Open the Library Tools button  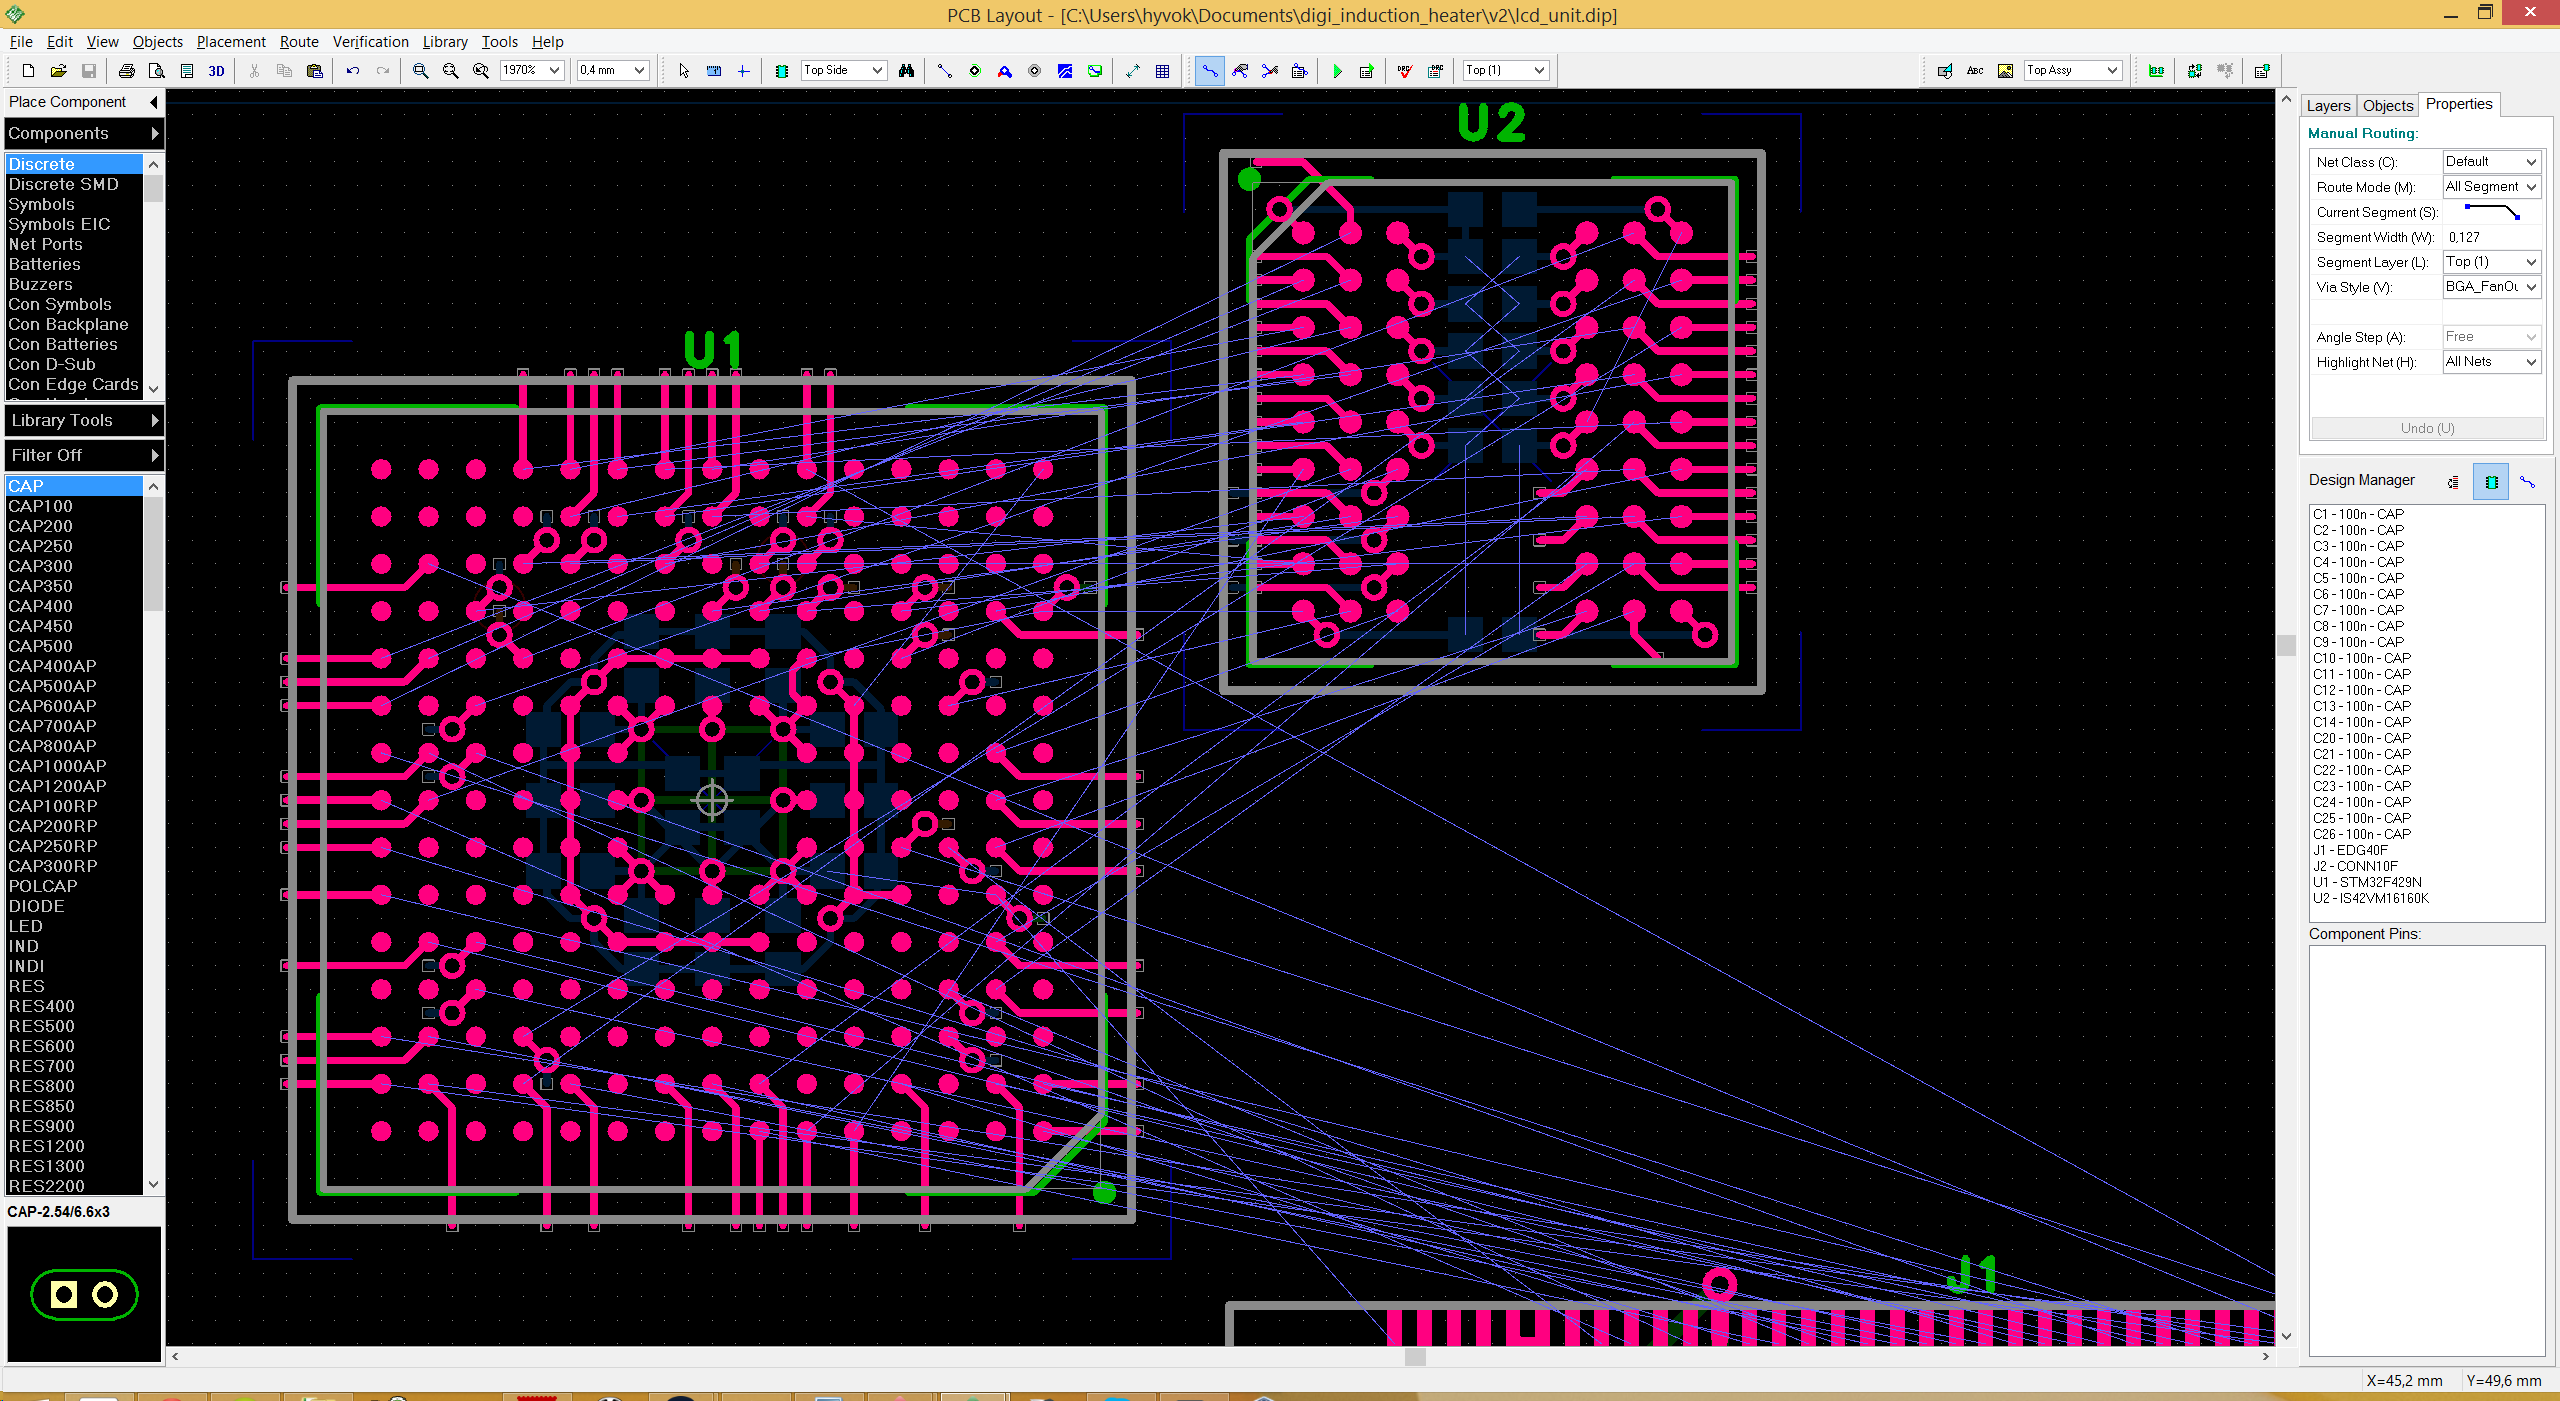click(84, 420)
